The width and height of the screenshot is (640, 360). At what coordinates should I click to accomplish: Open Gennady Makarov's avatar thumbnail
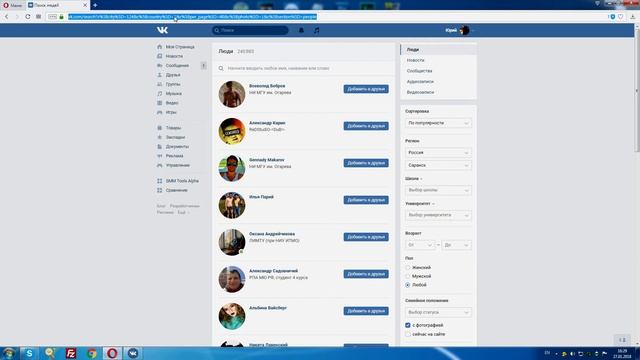[232, 168]
